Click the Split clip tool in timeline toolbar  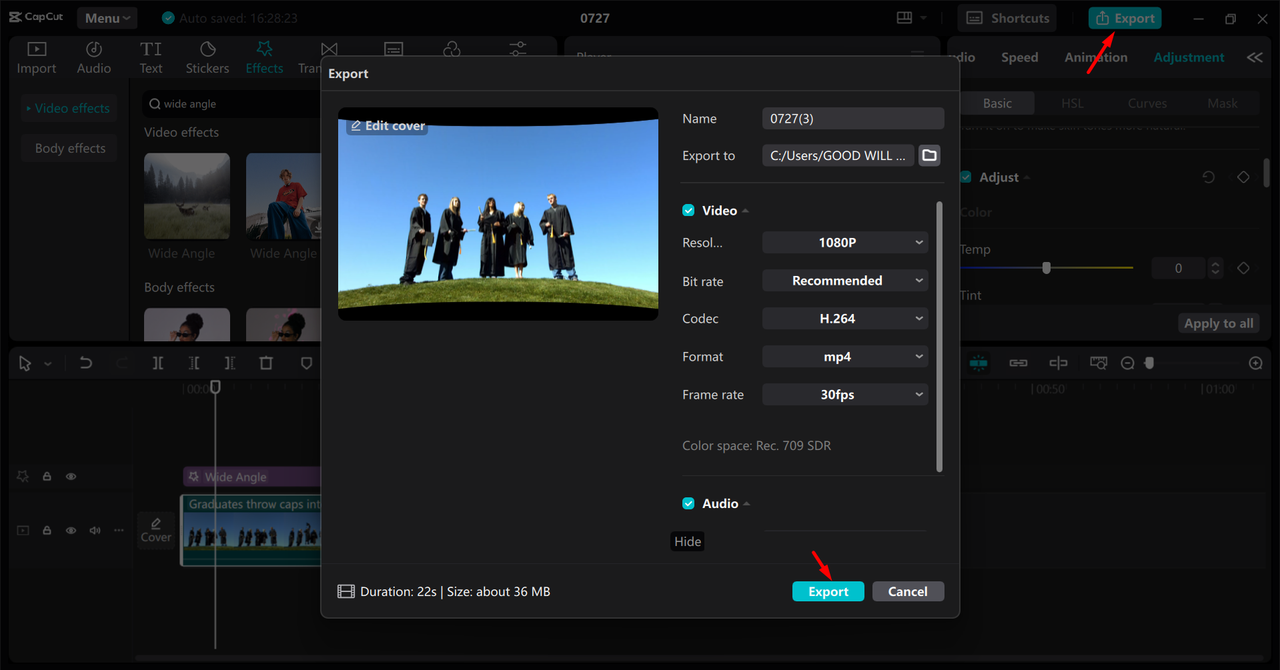158,363
